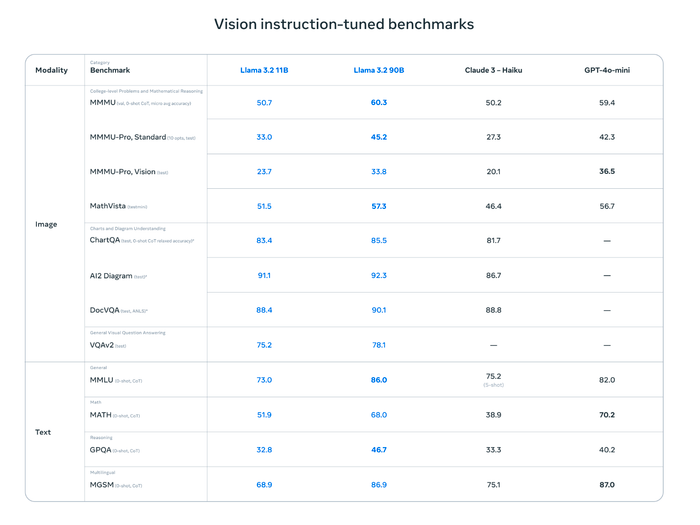Click the MathVista benchmark name
Image resolution: width=700 pixels, height=525 pixels.
click(108, 206)
